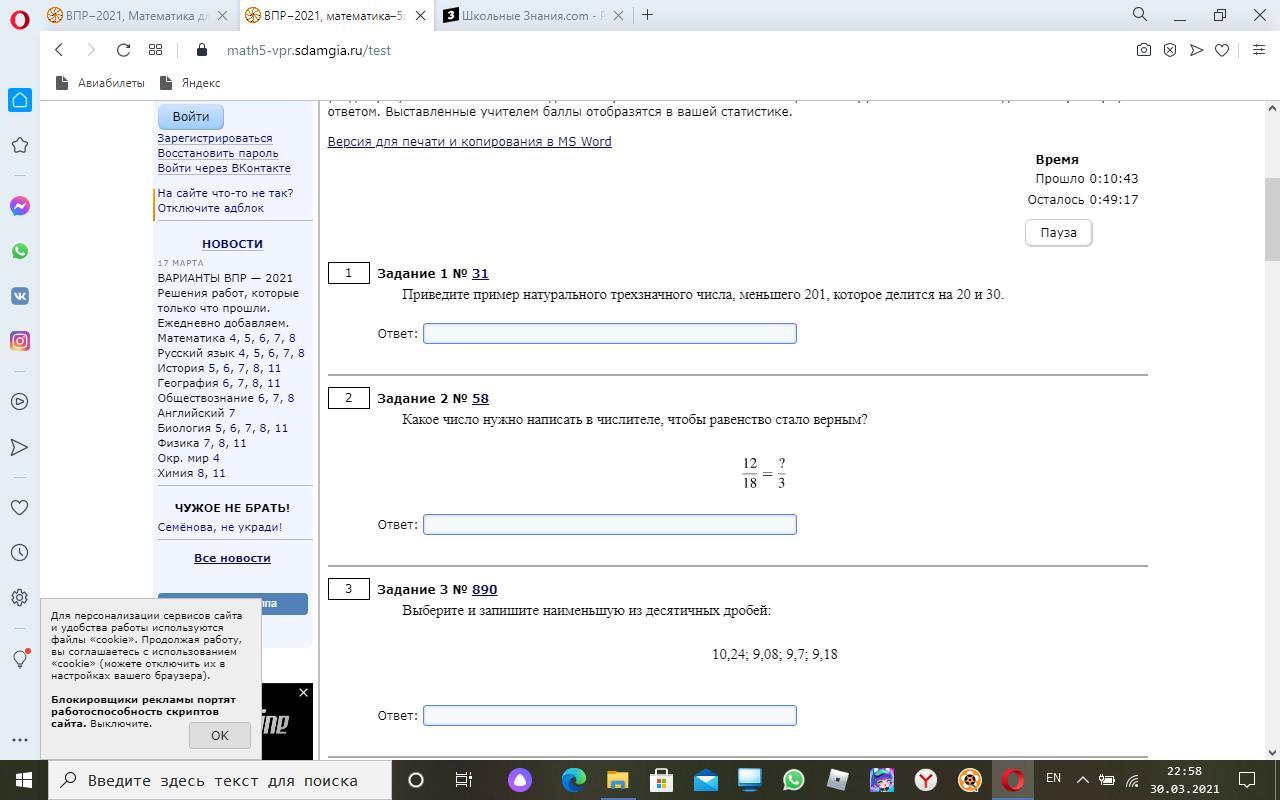Viewport: 1280px width, 800px height.
Task: Open Все новости link
Action: 232,558
